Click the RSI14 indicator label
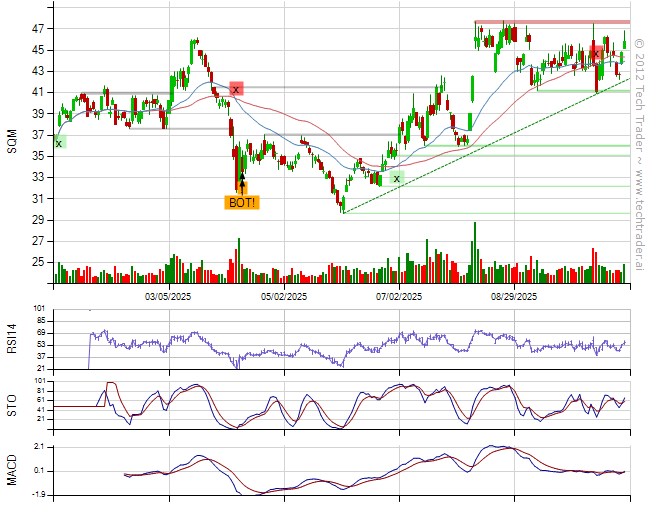 [x=12, y=336]
